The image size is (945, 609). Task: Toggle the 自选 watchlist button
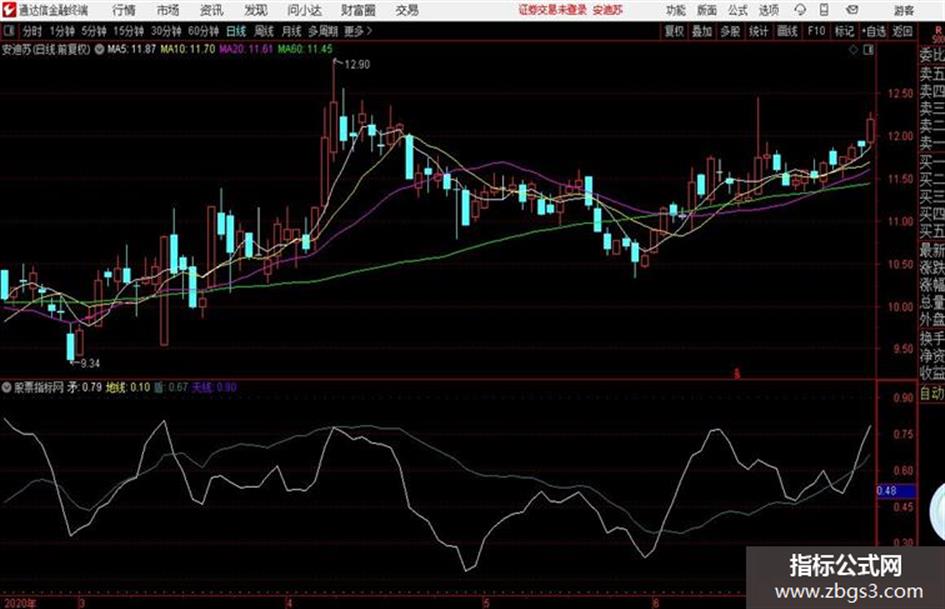[874, 31]
